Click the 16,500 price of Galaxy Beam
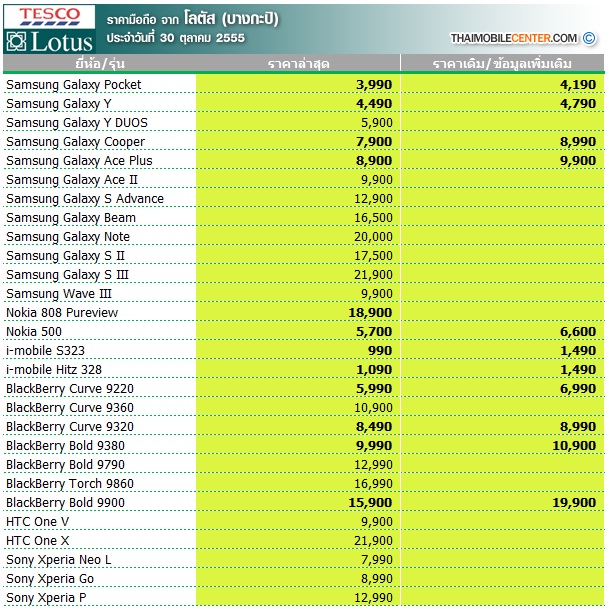The image size is (609, 610). 373,217
